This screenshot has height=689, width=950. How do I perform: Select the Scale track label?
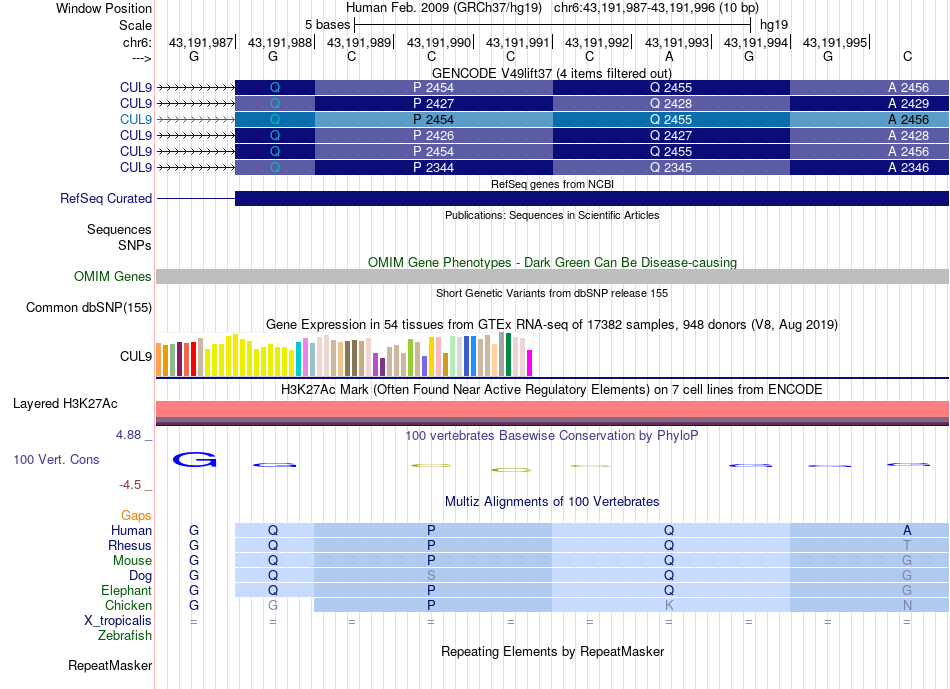pos(135,25)
